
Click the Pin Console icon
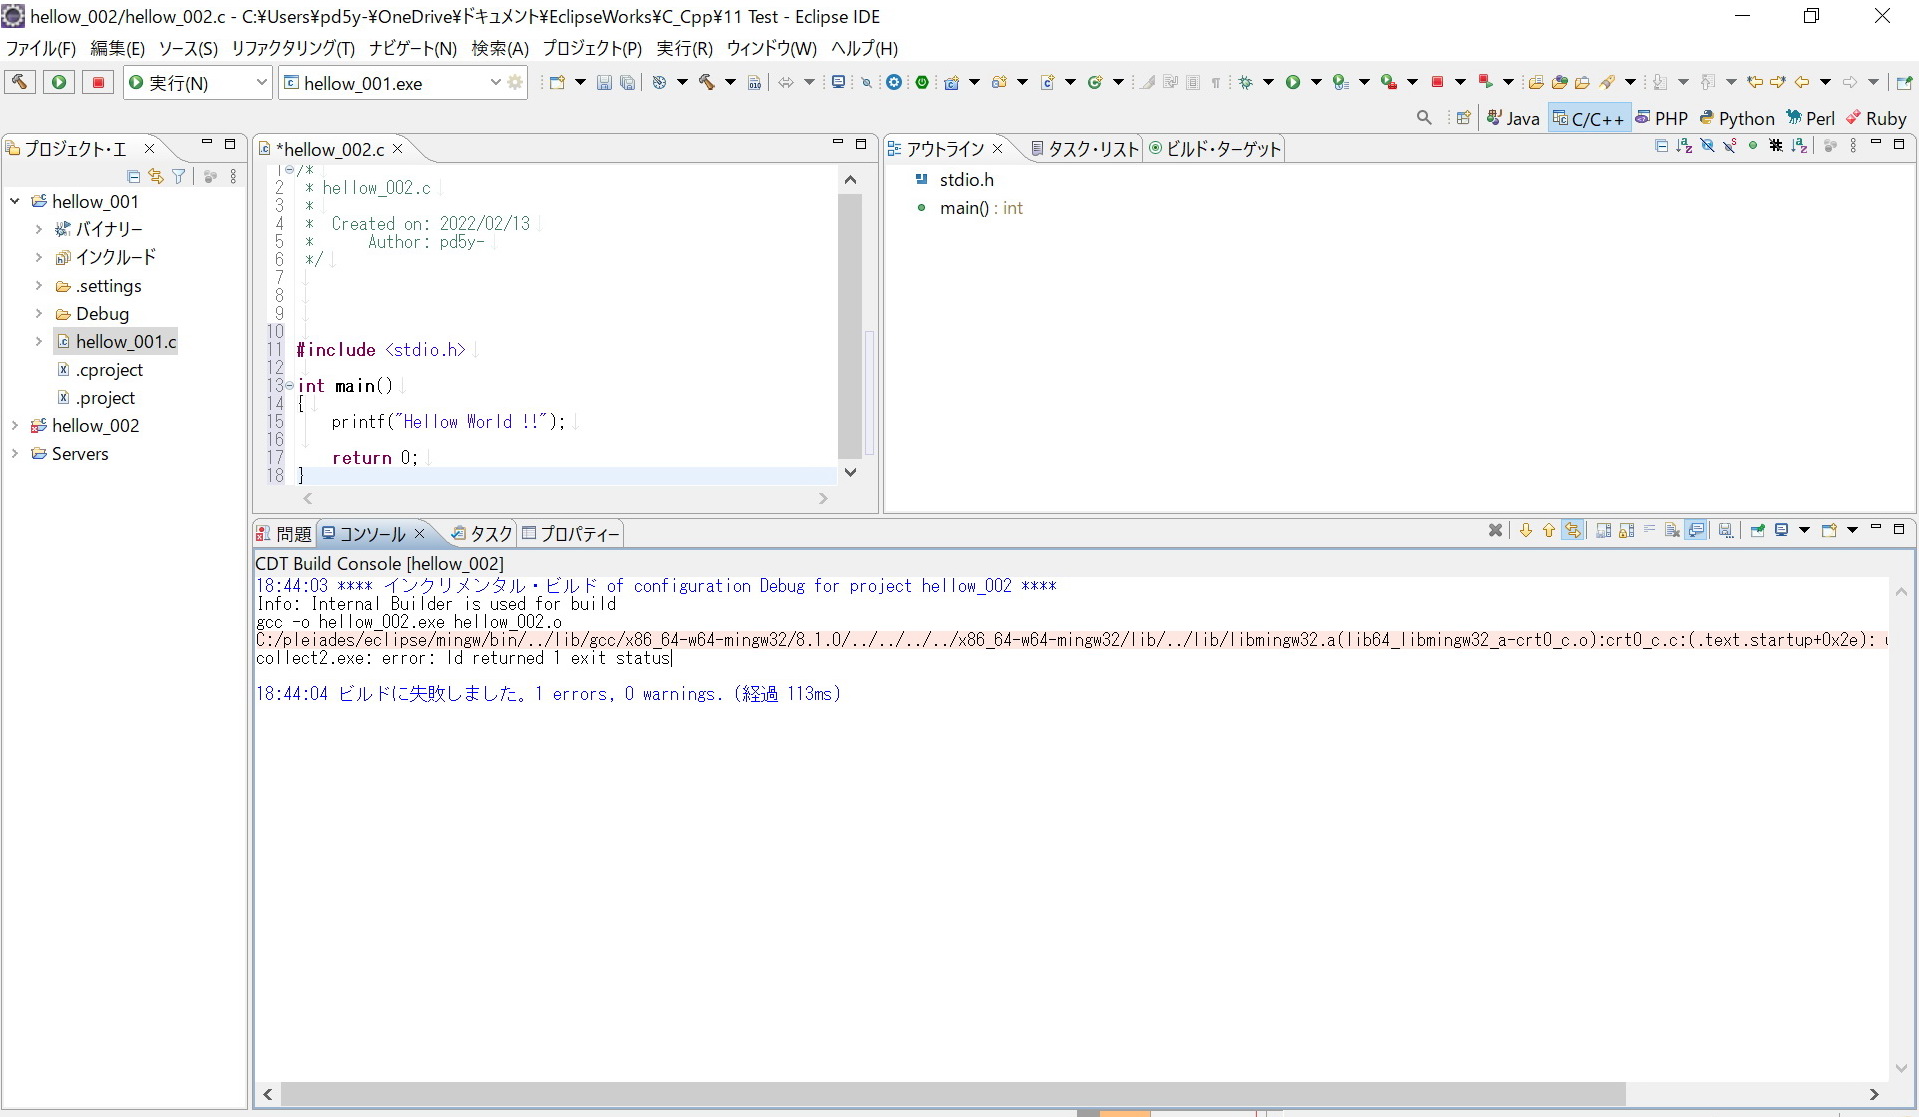(x=1757, y=530)
